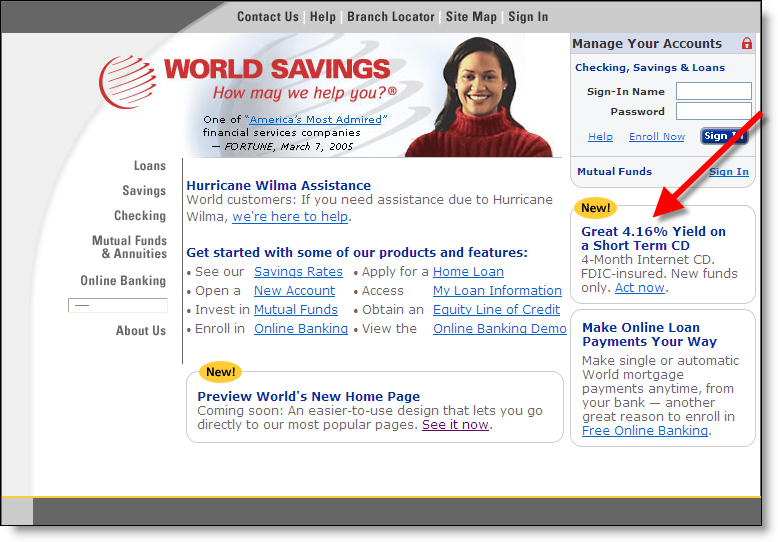The width and height of the screenshot is (778, 542).
Task: Open Help in the top navigation bar
Action: [323, 17]
